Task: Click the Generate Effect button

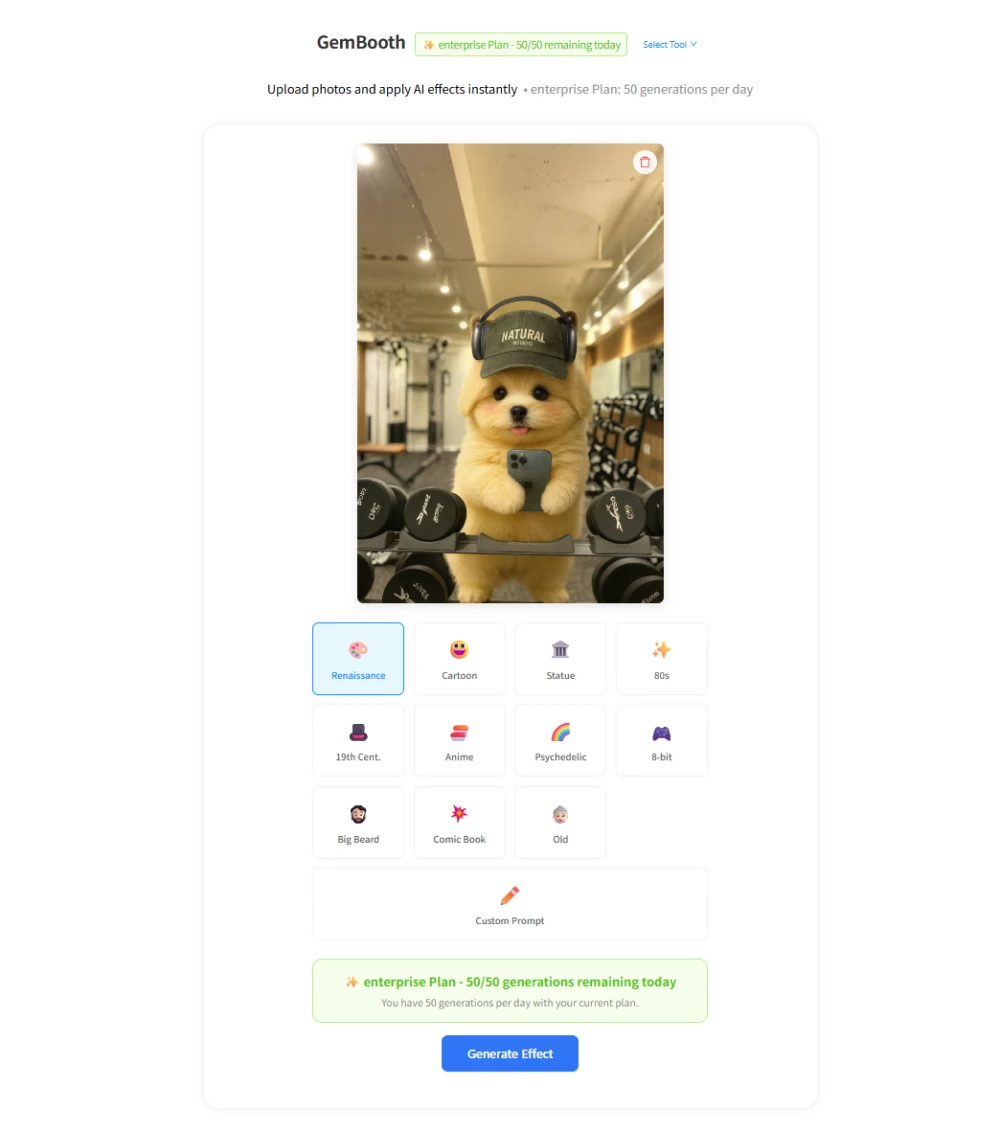Action: 510,1054
